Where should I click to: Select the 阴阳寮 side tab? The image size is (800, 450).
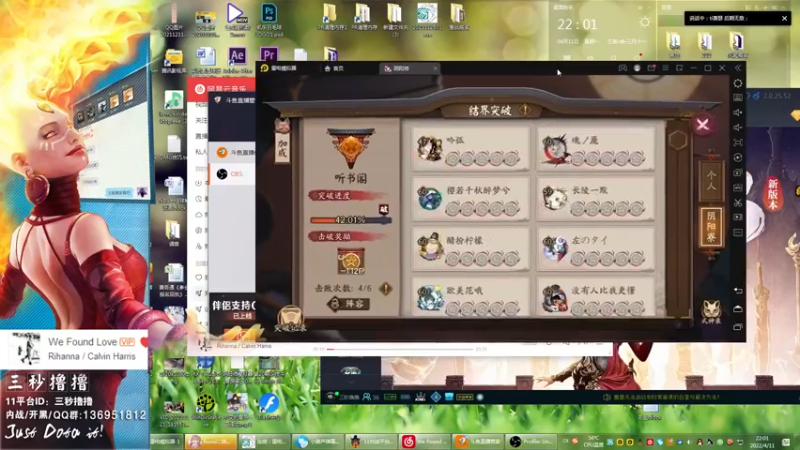tap(711, 227)
